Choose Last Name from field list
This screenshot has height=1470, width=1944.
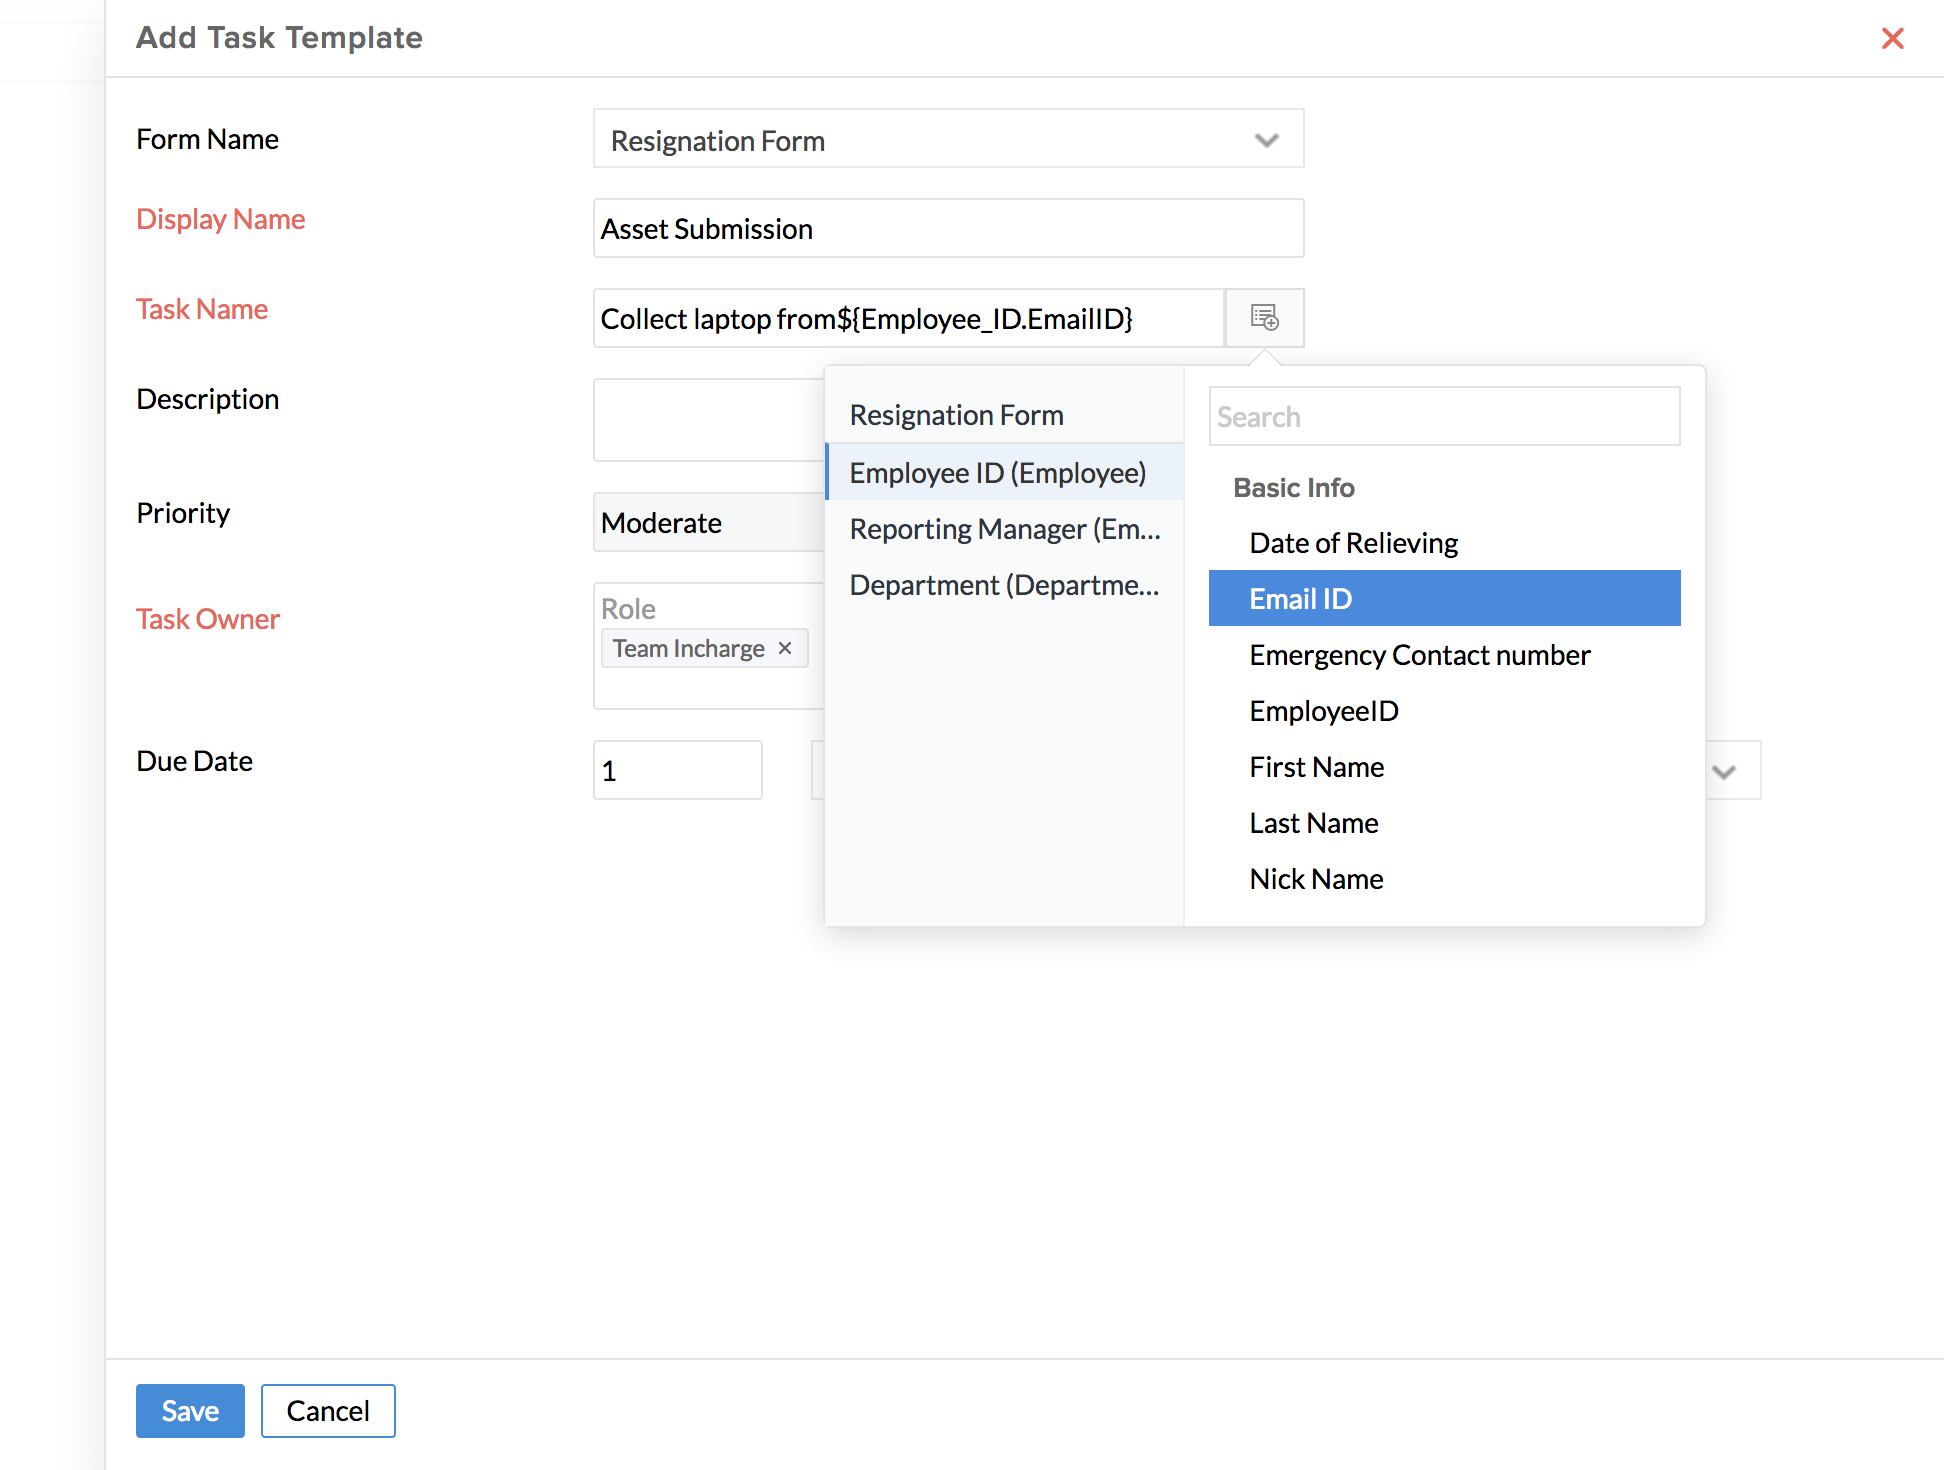[1313, 823]
